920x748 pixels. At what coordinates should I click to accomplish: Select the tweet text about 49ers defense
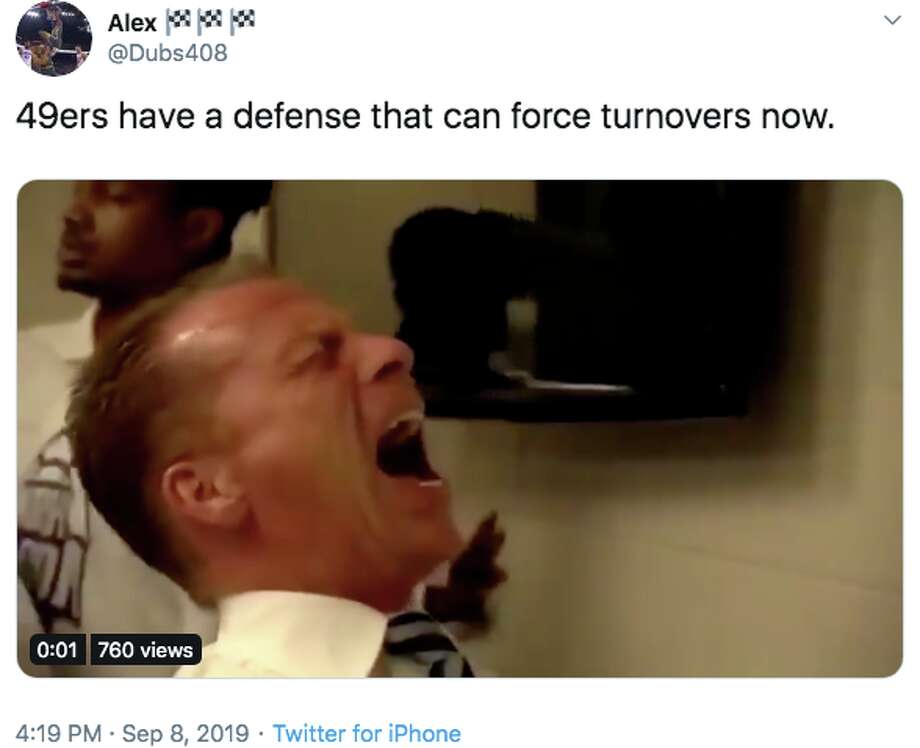click(x=425, y=116)
